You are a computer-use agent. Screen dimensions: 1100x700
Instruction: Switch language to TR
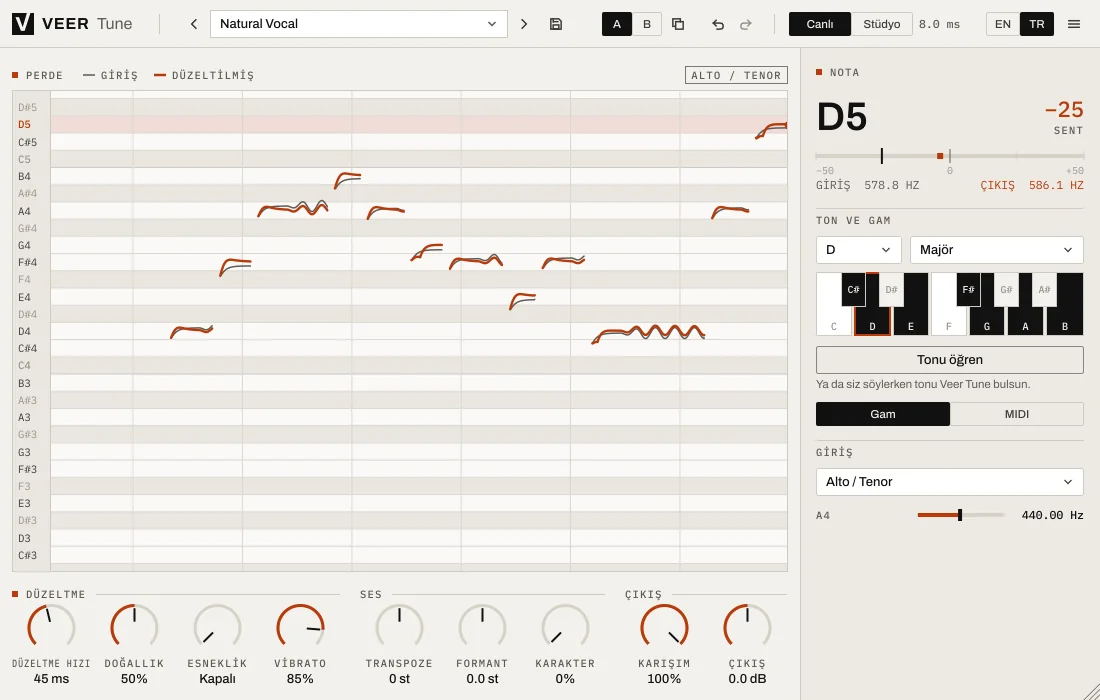pos(1037,24)
